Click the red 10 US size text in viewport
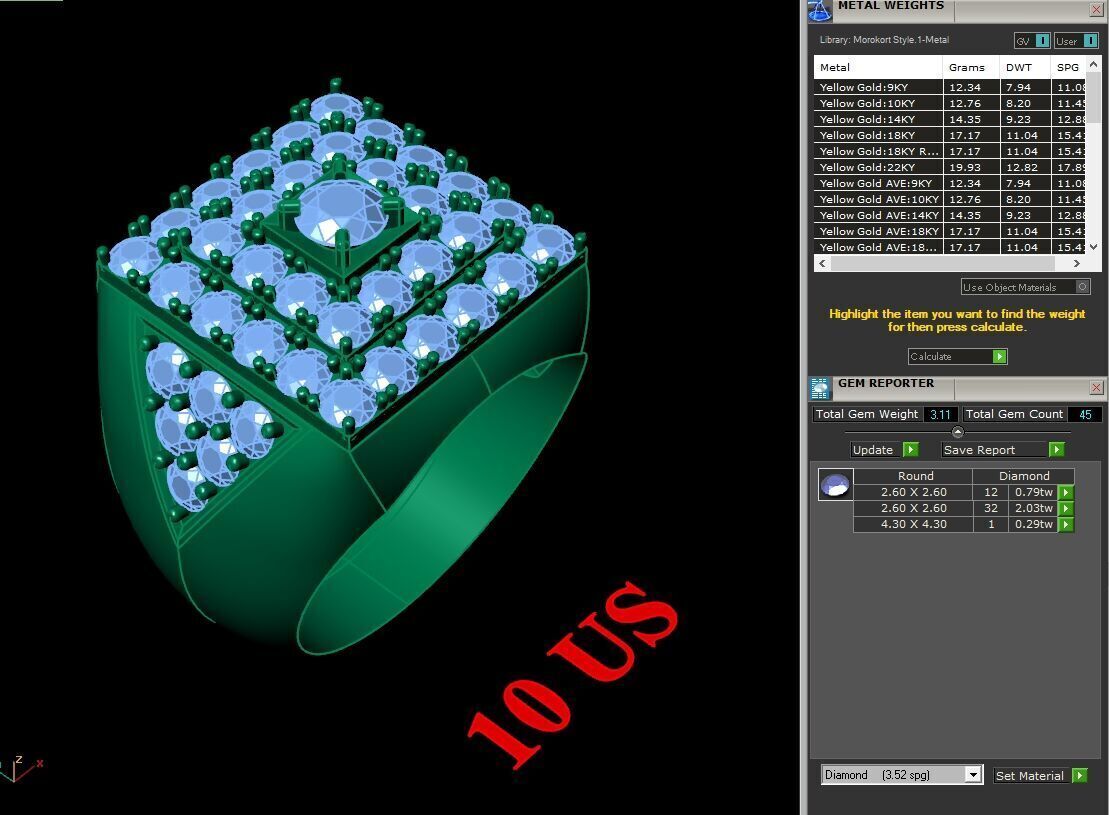Viewport: 1109px width, 815px height. coord(573,676)
